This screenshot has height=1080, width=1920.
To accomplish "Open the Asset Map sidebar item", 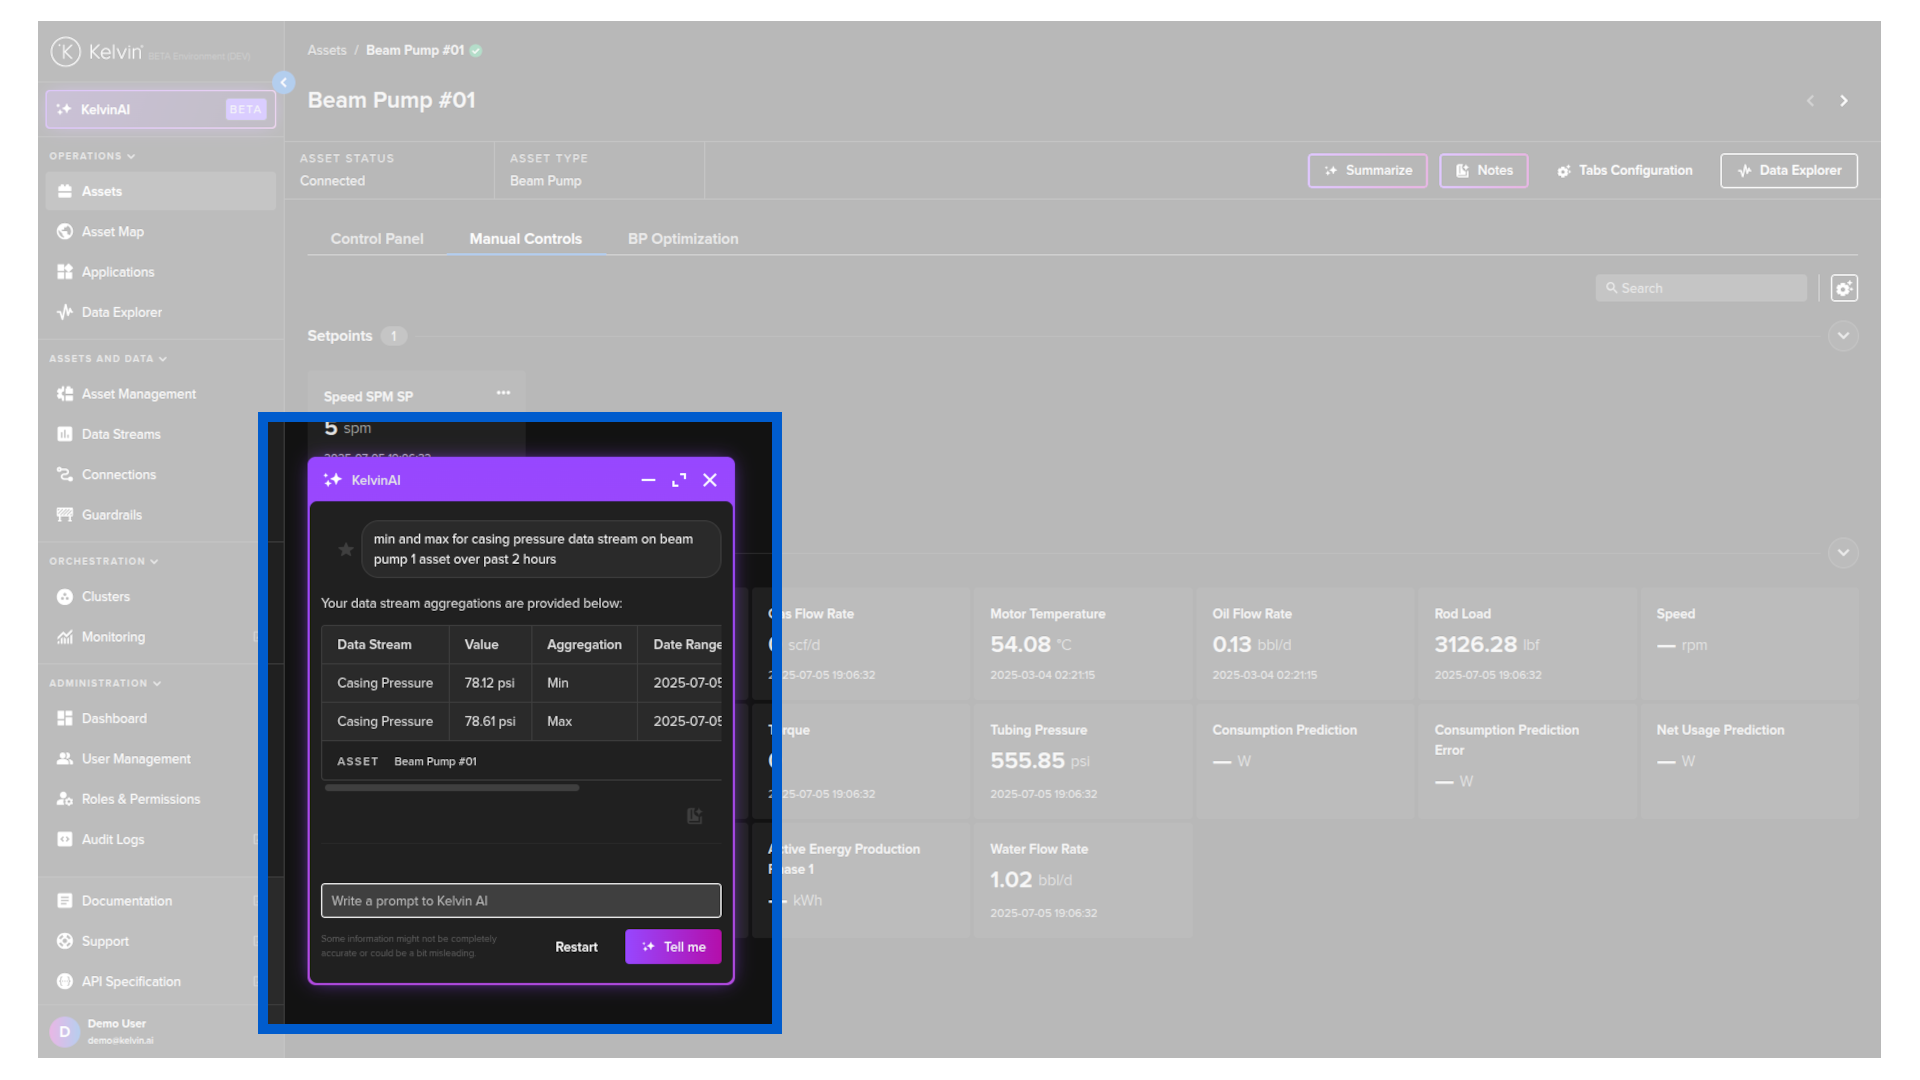I will pos(112,231).
